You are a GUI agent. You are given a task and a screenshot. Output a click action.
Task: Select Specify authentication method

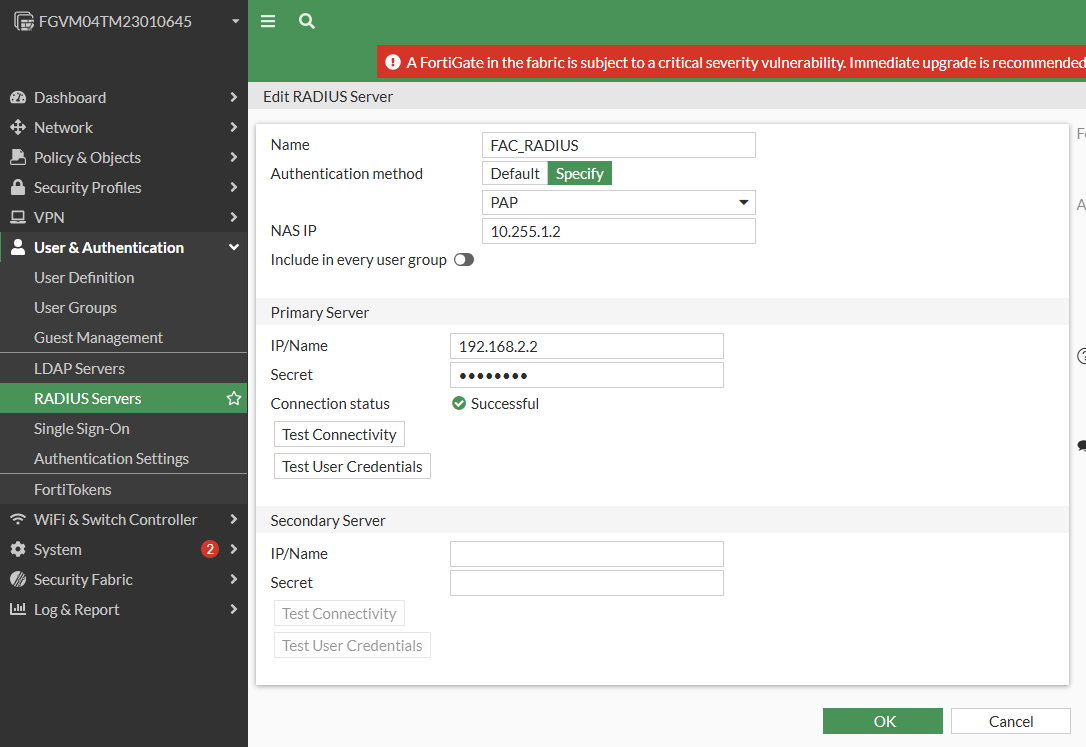tap(579, 174)
